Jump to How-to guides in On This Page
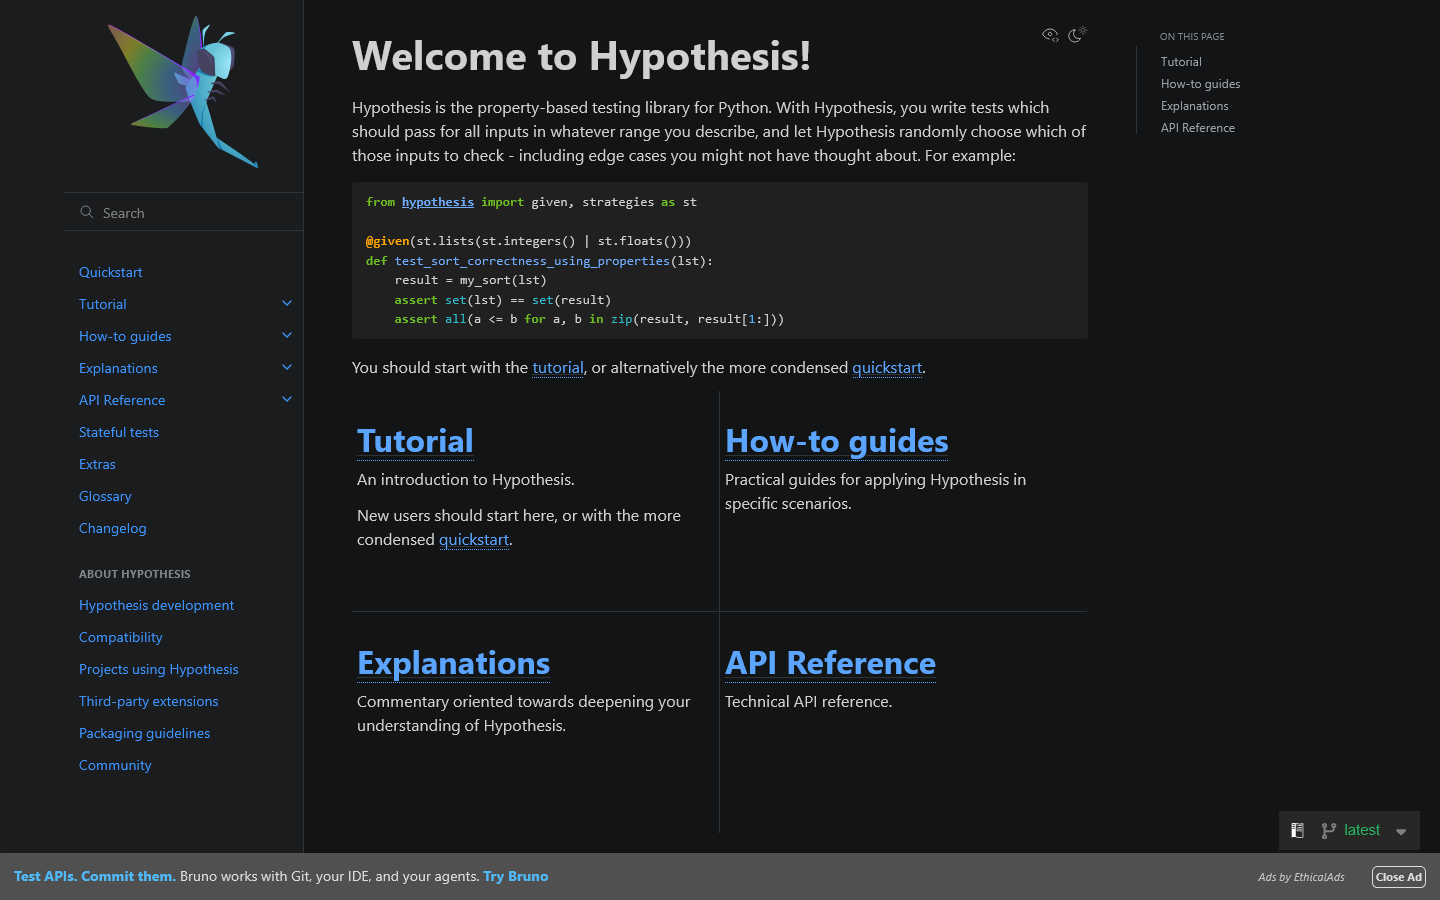The image size is (1440, 900). pyautogui.click(x=1200, y=84)
